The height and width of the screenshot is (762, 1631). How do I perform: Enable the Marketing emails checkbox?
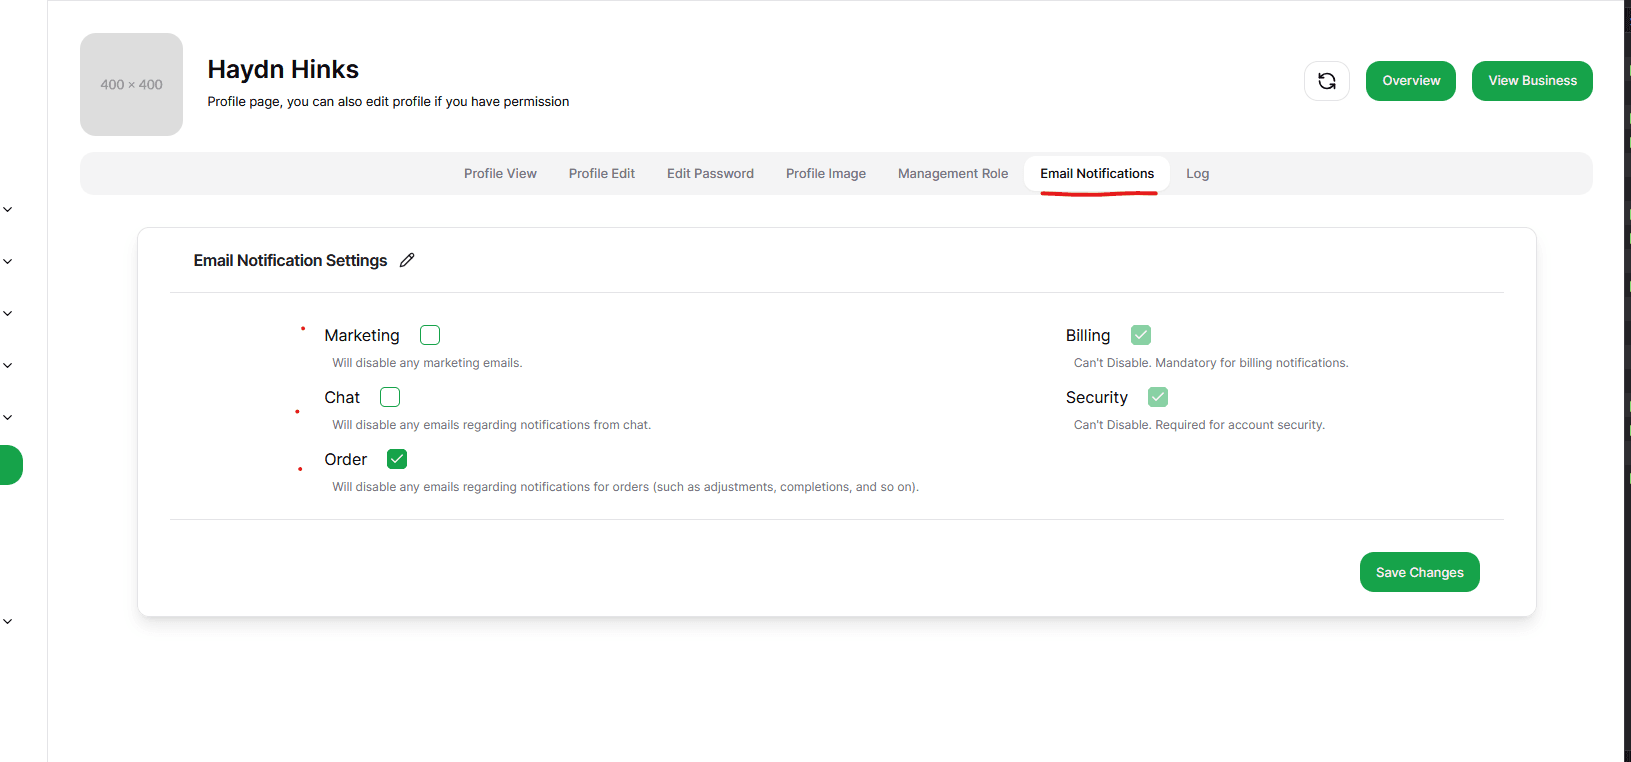coord(430,335)
